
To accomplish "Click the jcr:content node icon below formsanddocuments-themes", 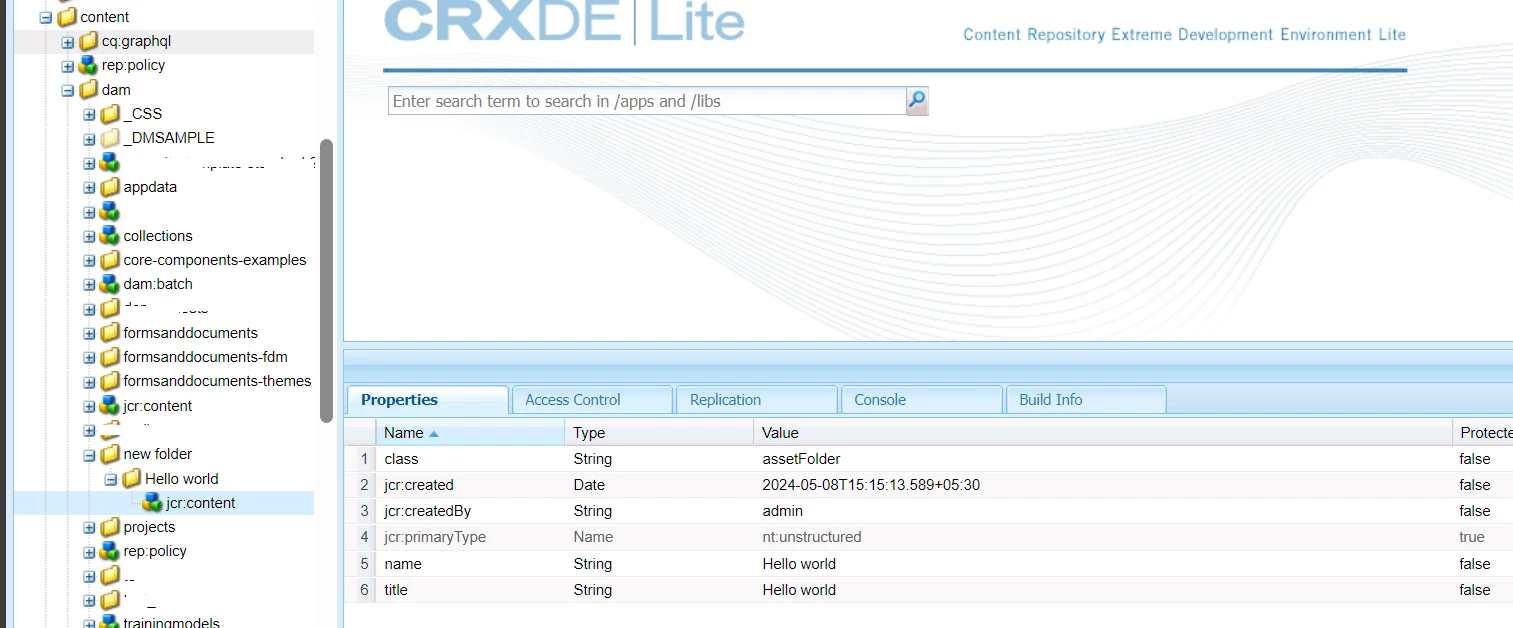I will (x=110, y=406).
